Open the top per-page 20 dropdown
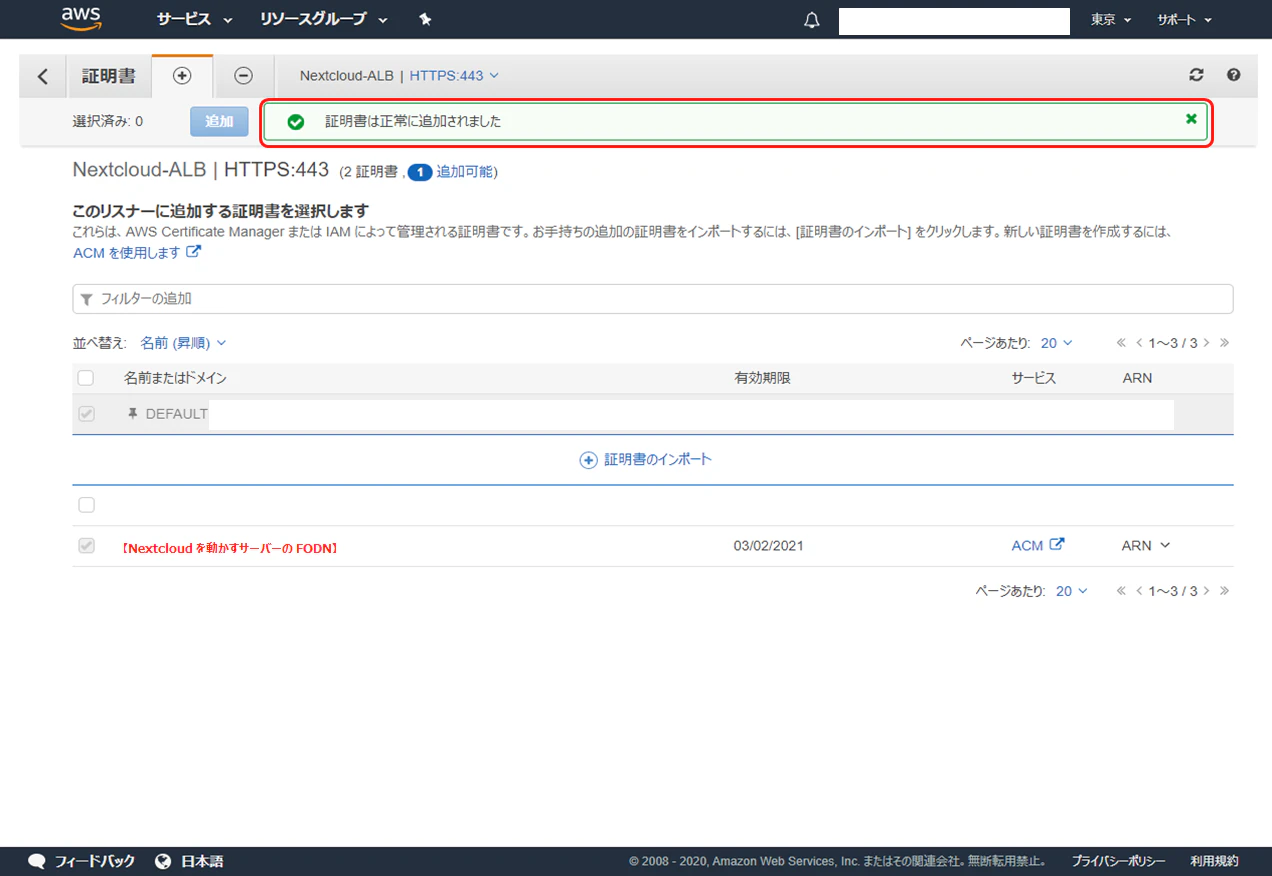 tap(1056, 343)
